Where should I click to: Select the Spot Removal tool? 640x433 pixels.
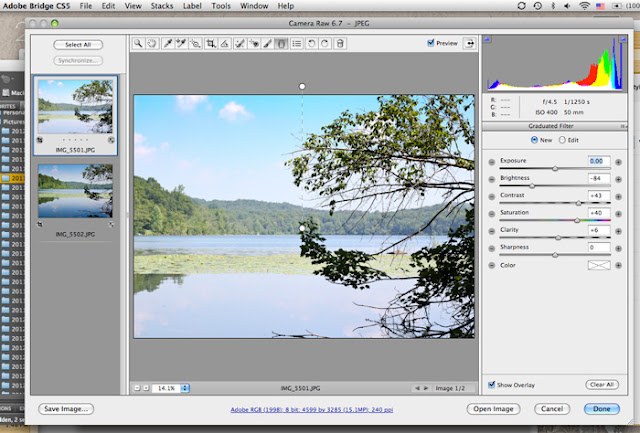[x=240, y=43]
